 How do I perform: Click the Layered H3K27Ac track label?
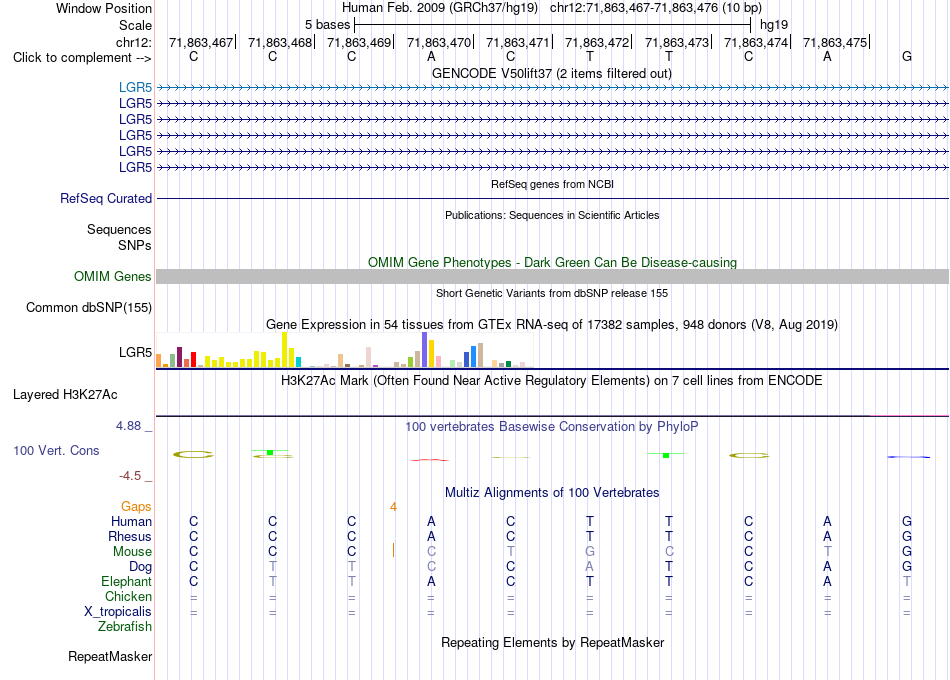click(65, 395)
